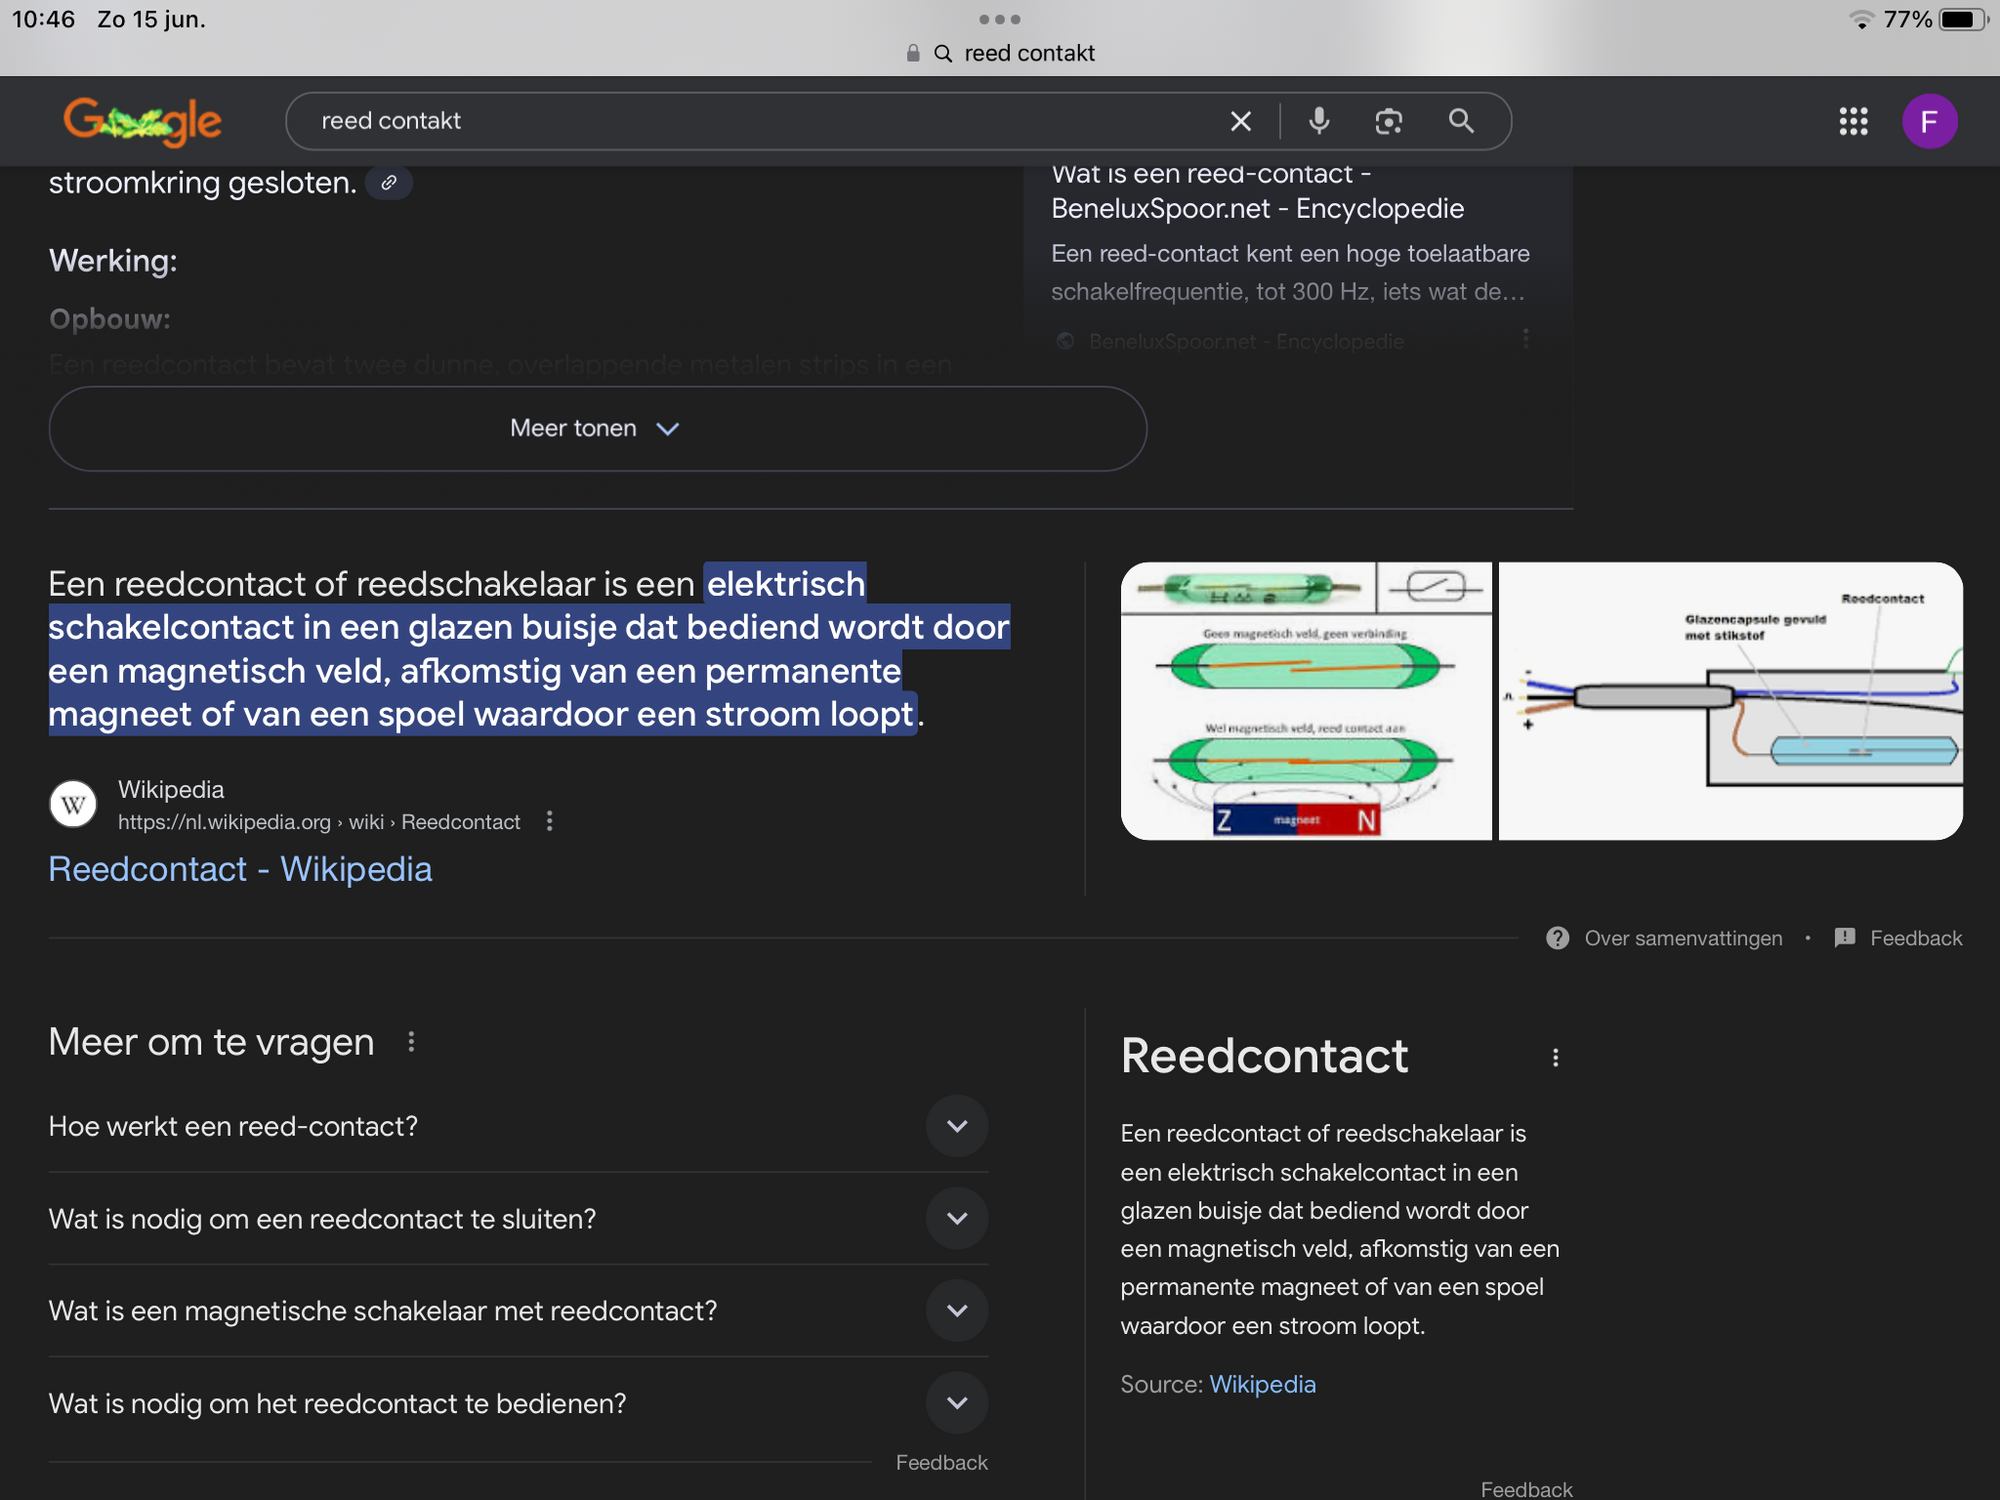The height and width of the screenshot is (1500, 2000).
Task: Open the 'Over samenvattingen' help icon
Action: [x=1557, y=938]
